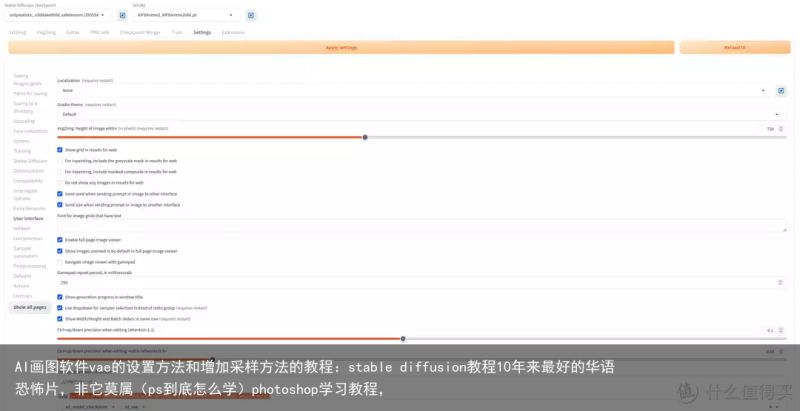800x411 pixels.
Task: Enable greyscale mask in results for inpainting
Action: click(x=60, y=161)
